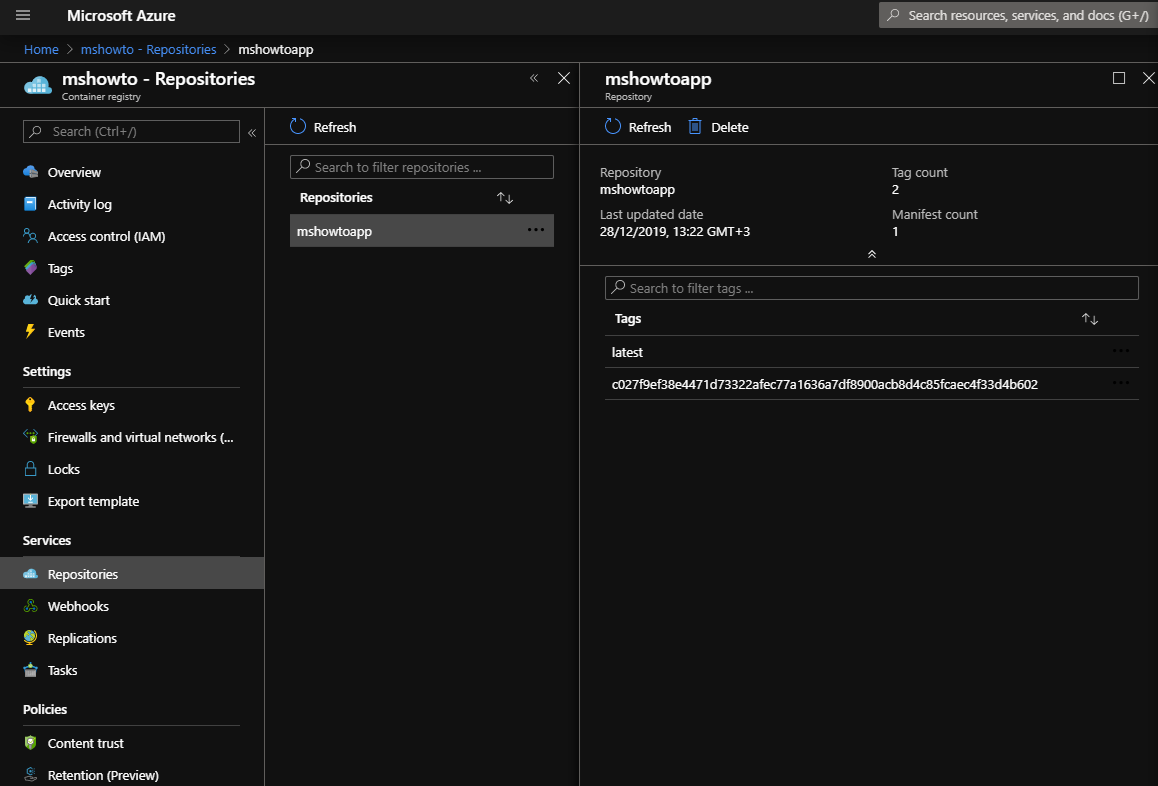Click the Retention (Preview) icon
Viewport: 1158px width, 786px height.
pos(30,774)
